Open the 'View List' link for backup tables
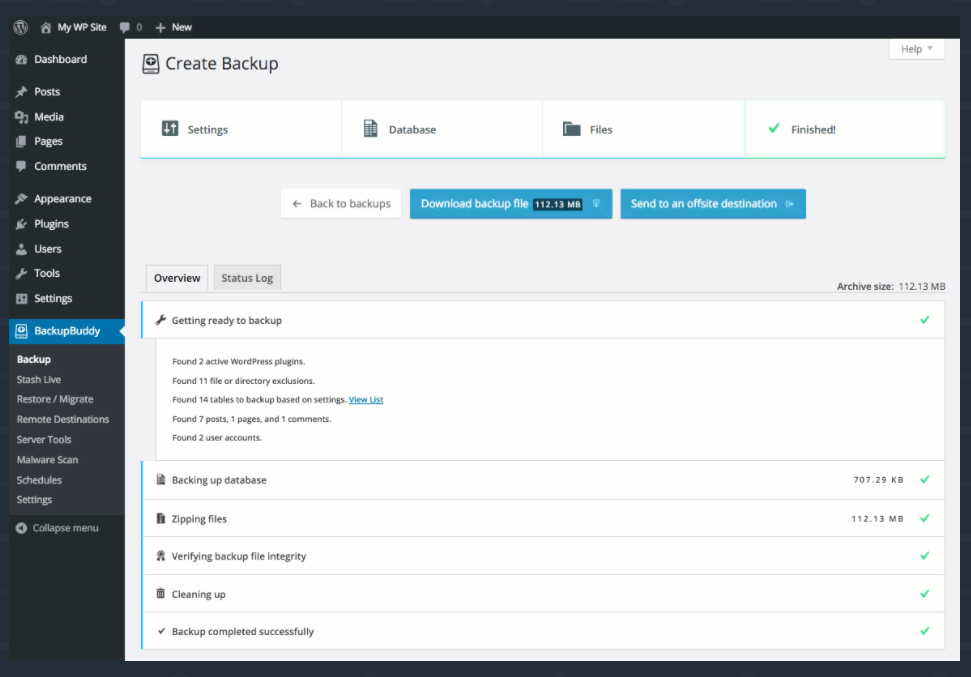This screenshot has width=971, height=677. 365,399
